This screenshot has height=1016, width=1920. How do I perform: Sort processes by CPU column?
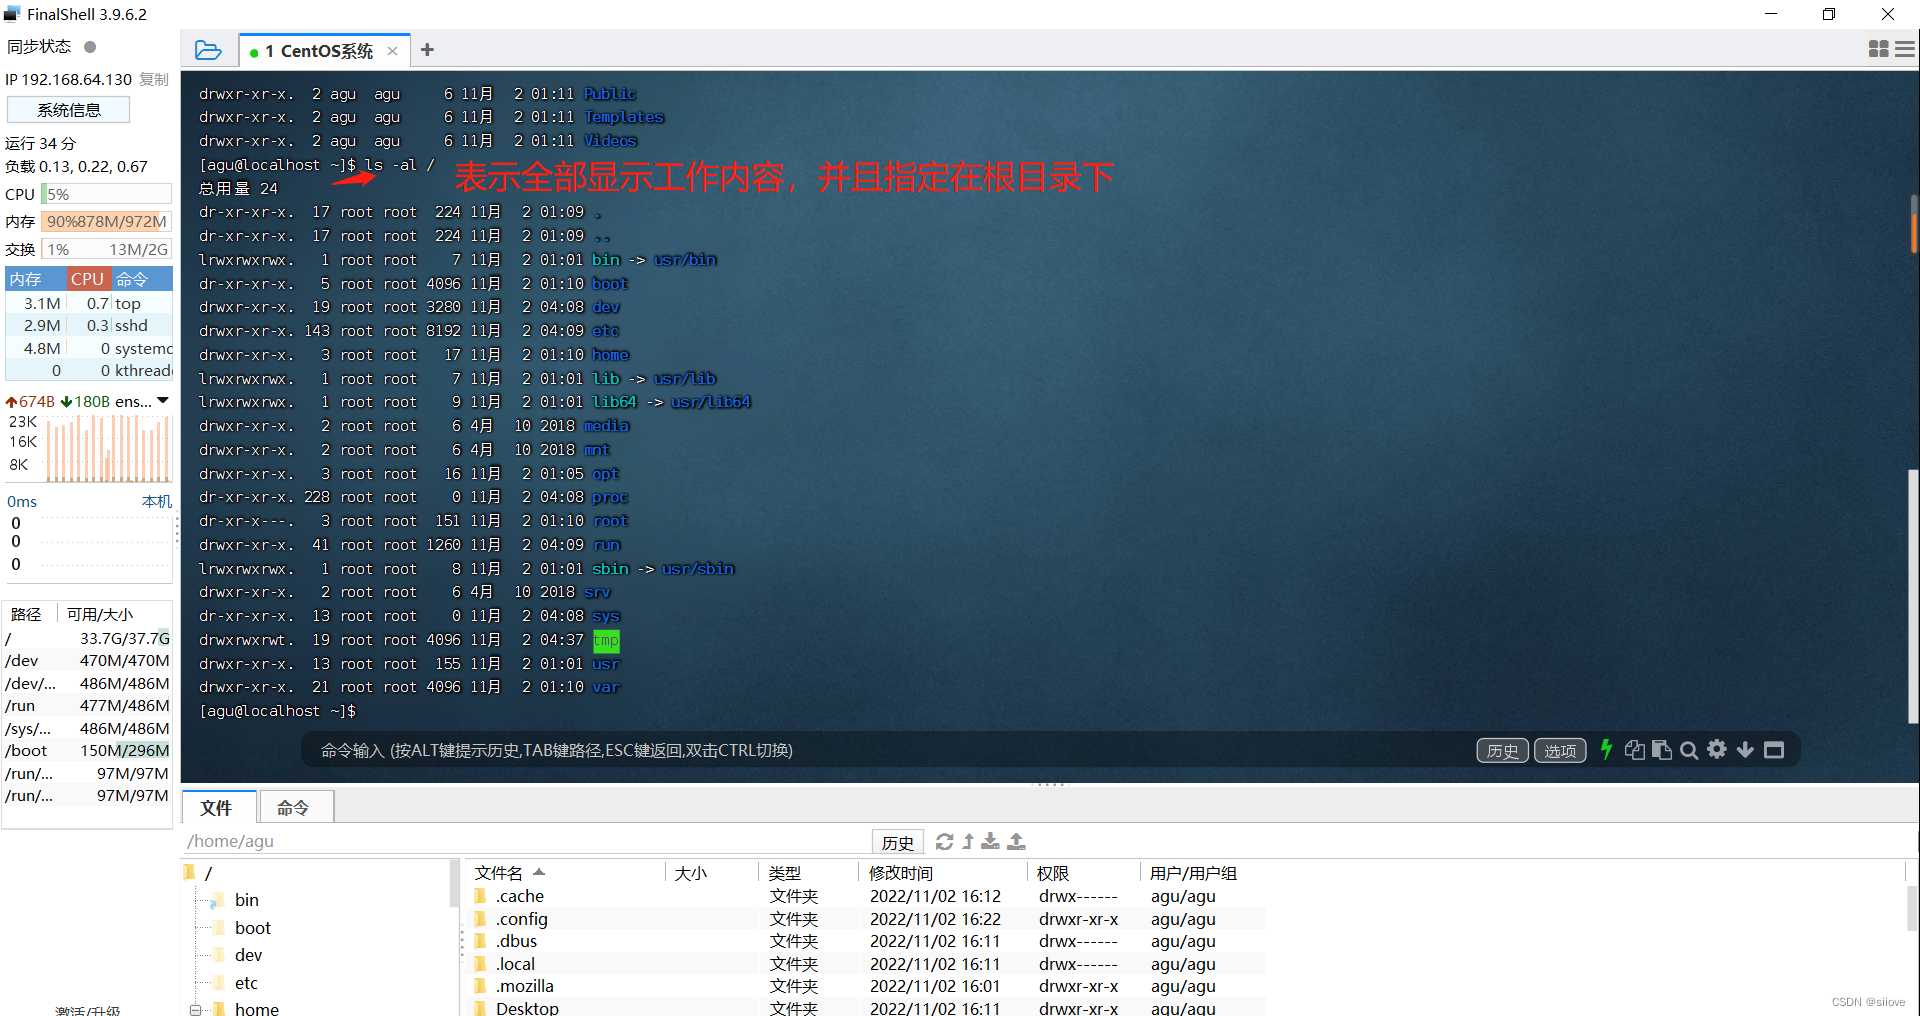[x=88, y=279]
